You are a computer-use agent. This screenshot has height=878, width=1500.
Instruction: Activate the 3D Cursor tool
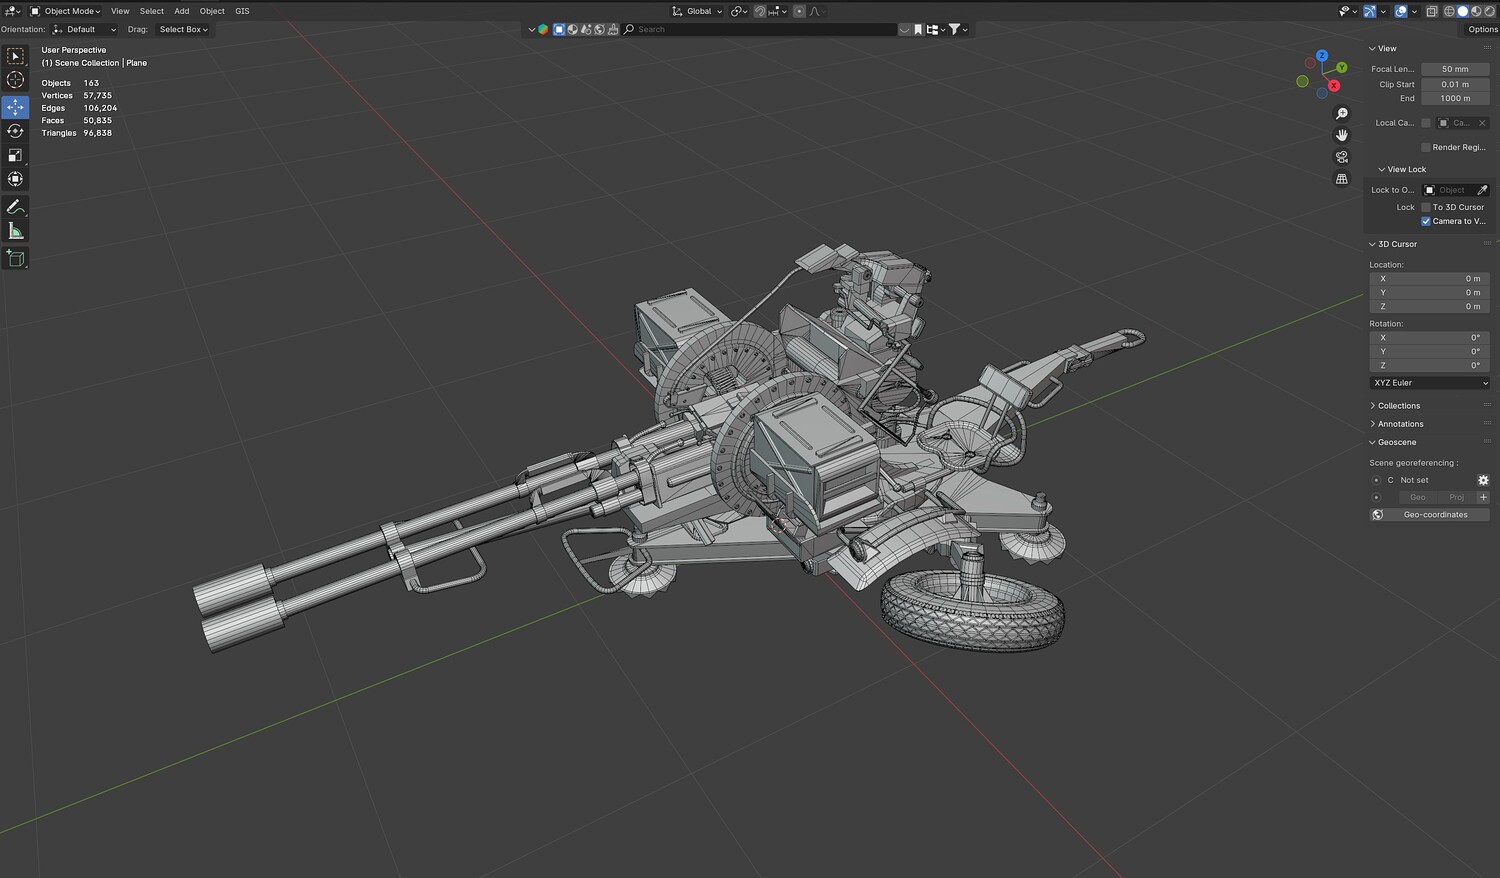(15, 80)
